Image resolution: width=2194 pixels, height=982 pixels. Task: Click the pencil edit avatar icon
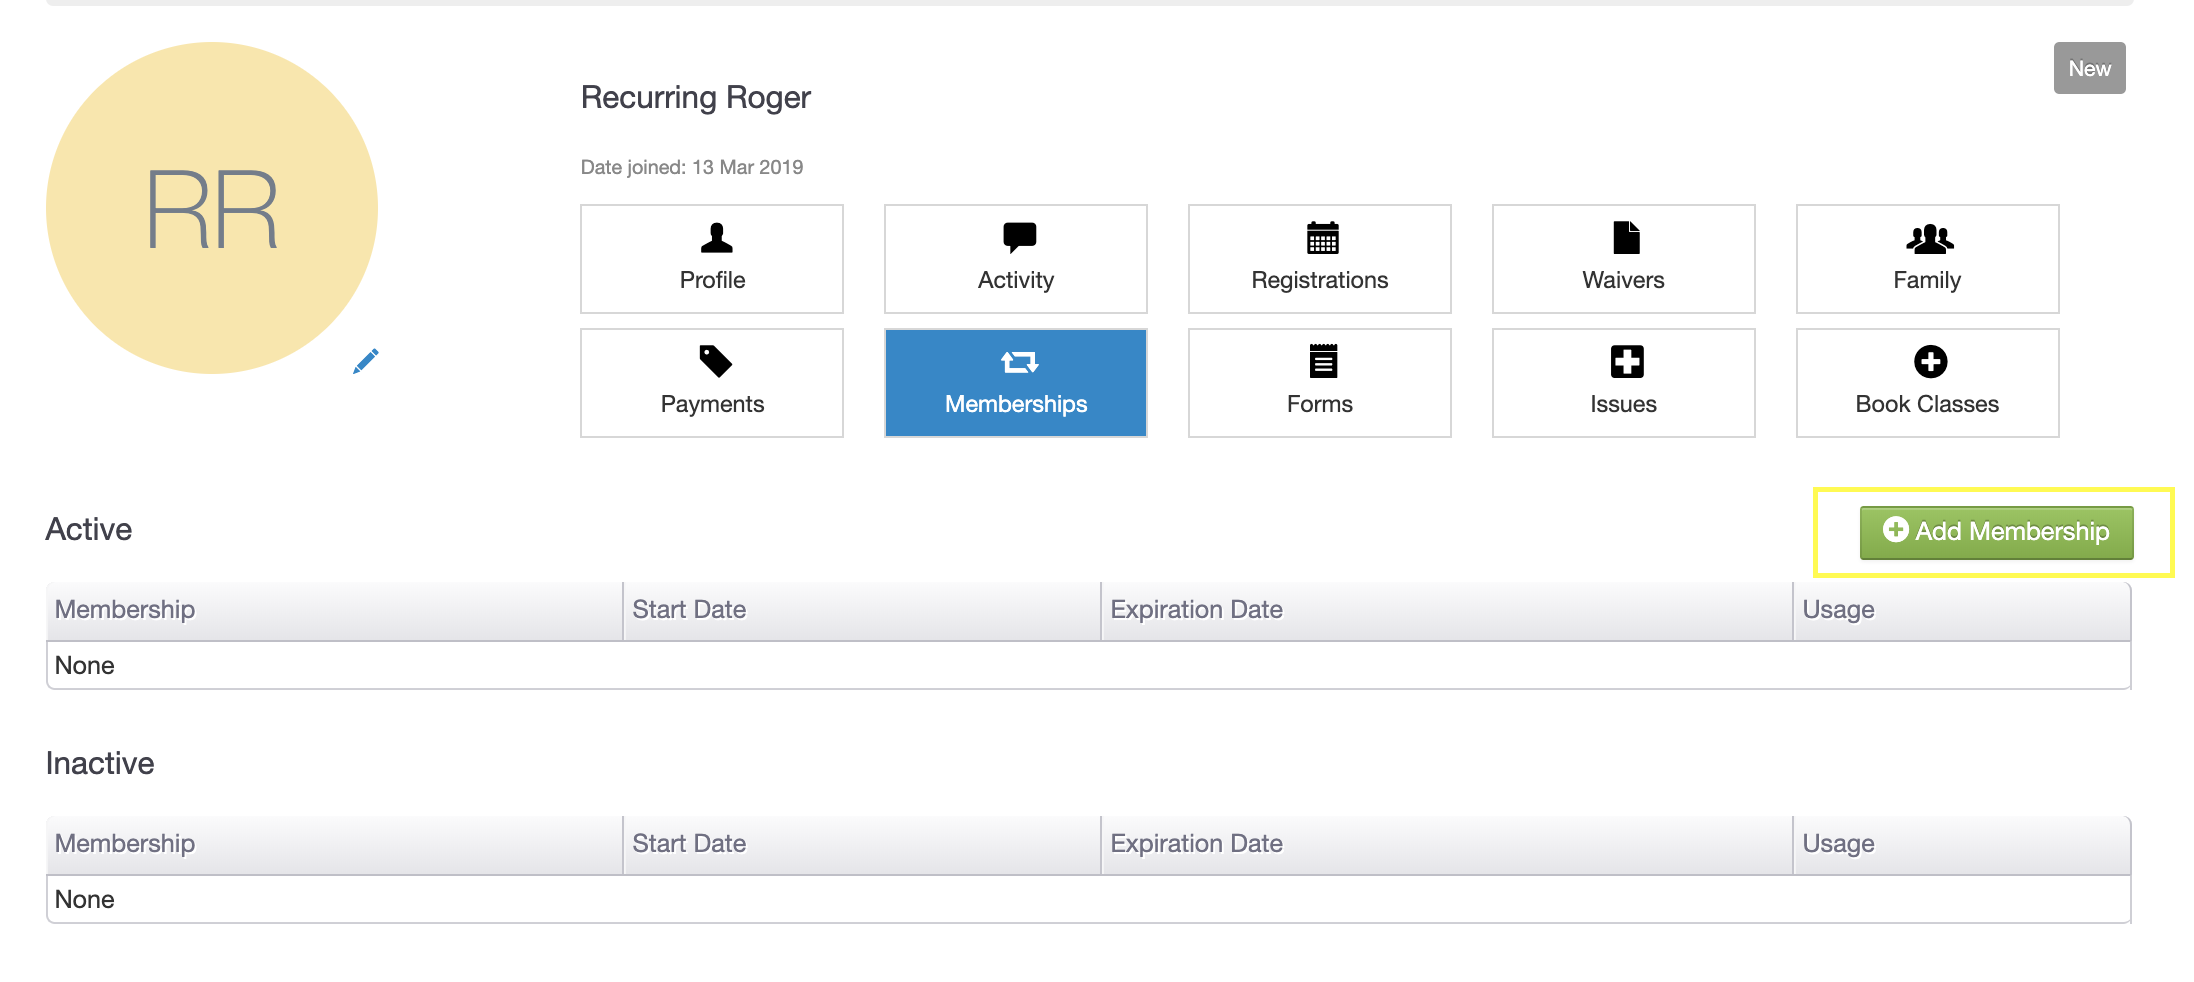(x=366, y=361)
